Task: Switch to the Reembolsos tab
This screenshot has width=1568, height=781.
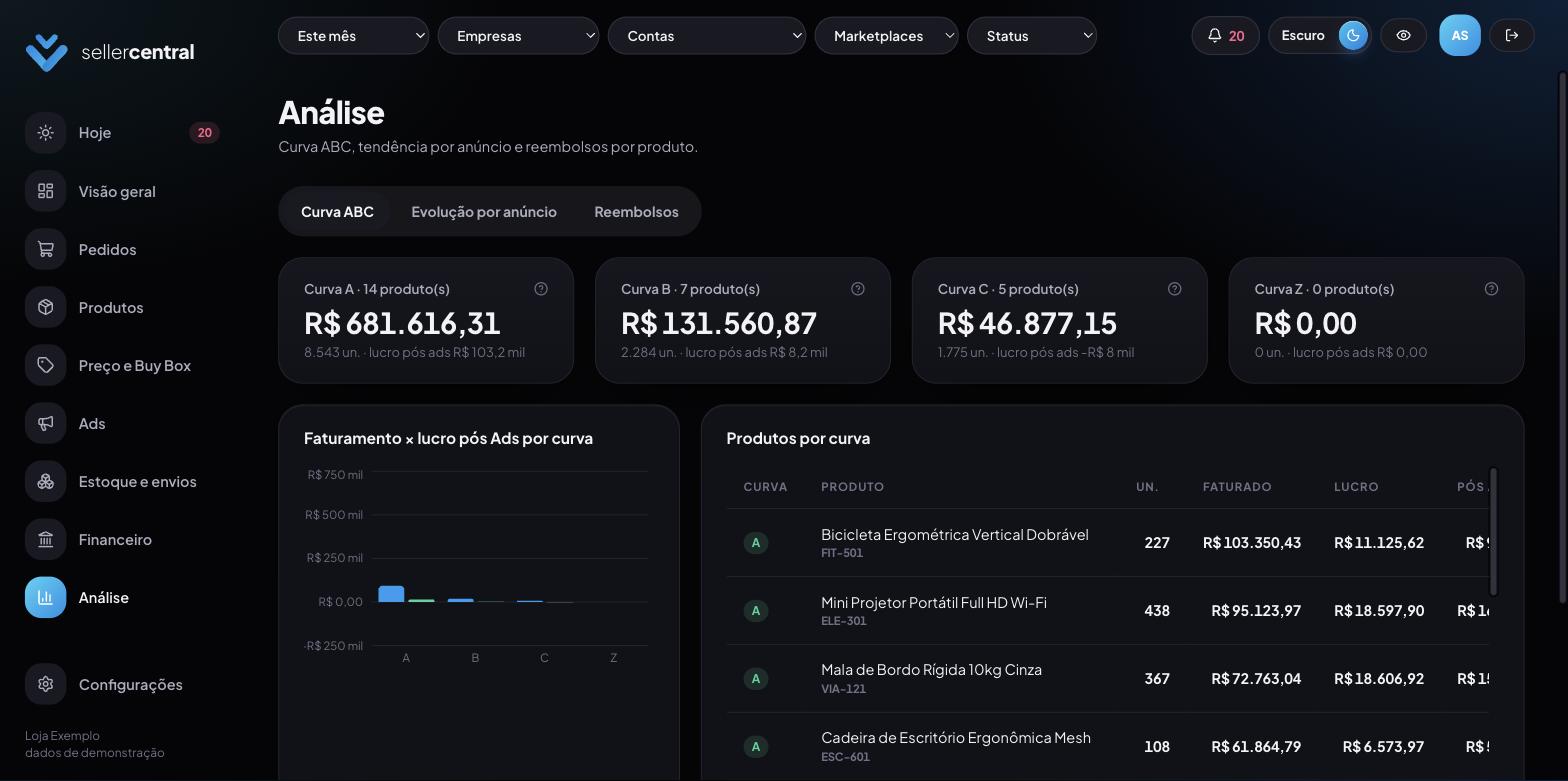Action: (636, 212)
